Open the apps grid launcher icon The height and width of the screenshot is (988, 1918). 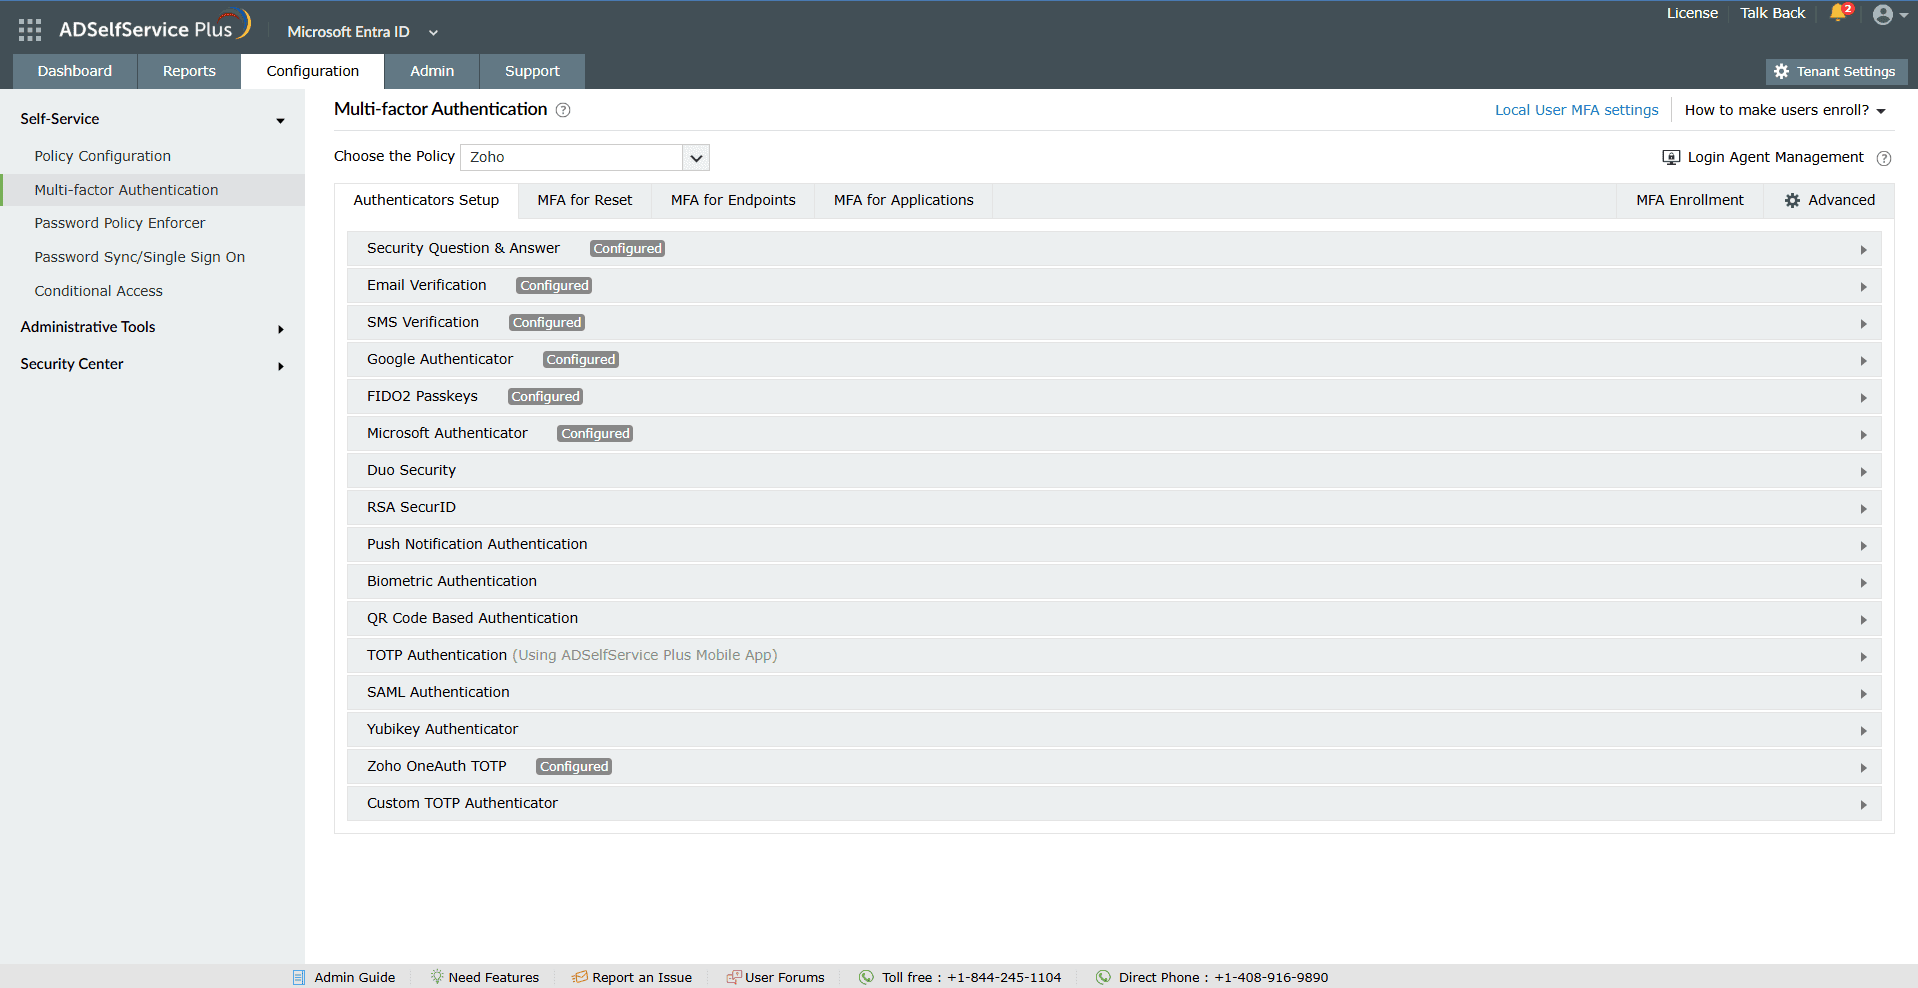(x=30, y=30)
